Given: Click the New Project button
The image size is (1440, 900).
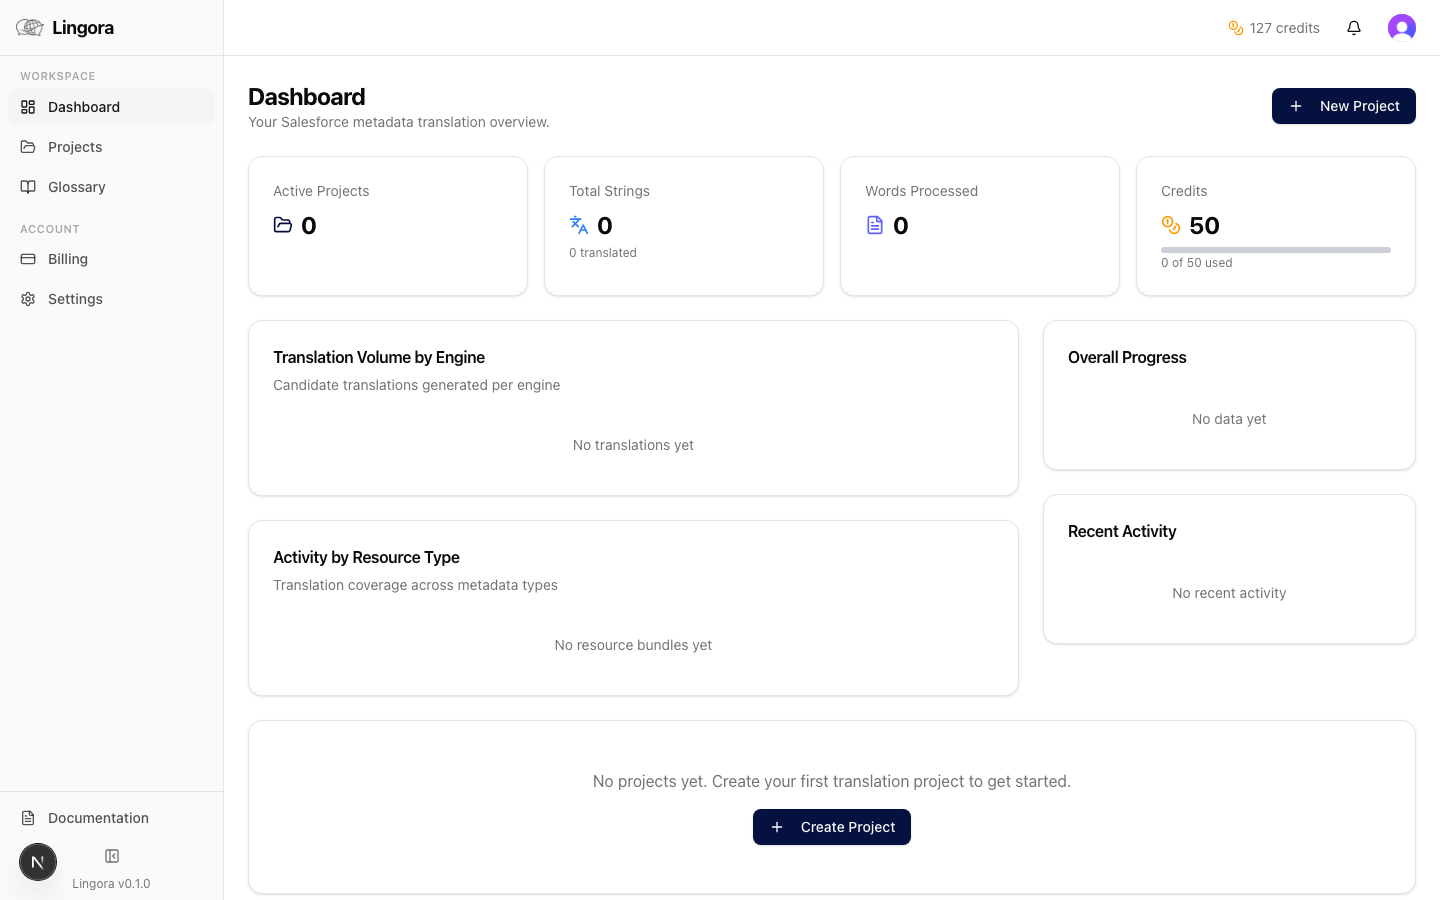Looking at the screenshot, I should pos(1343,105).
